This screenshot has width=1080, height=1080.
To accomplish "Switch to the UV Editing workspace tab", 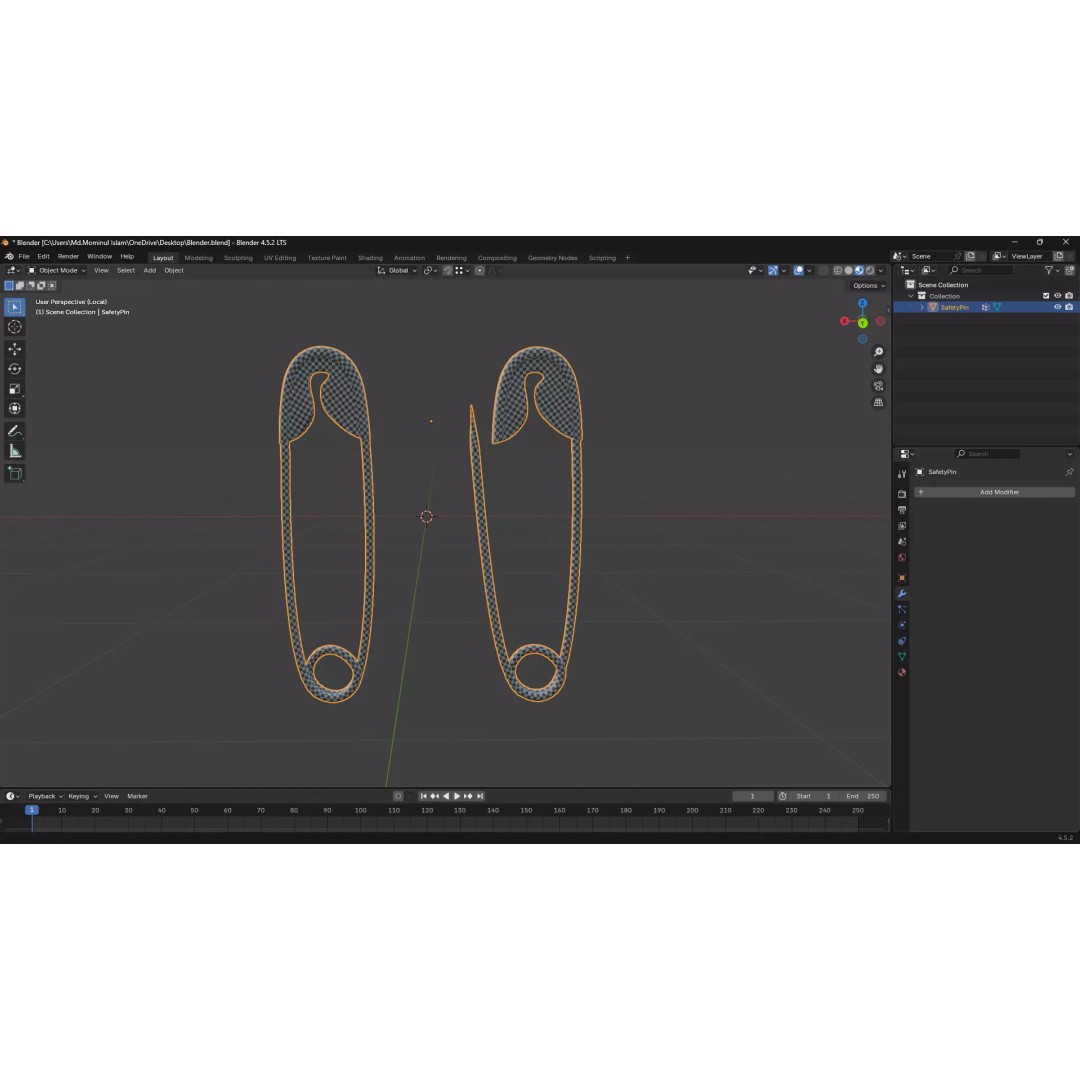I will tap(280, 258).
